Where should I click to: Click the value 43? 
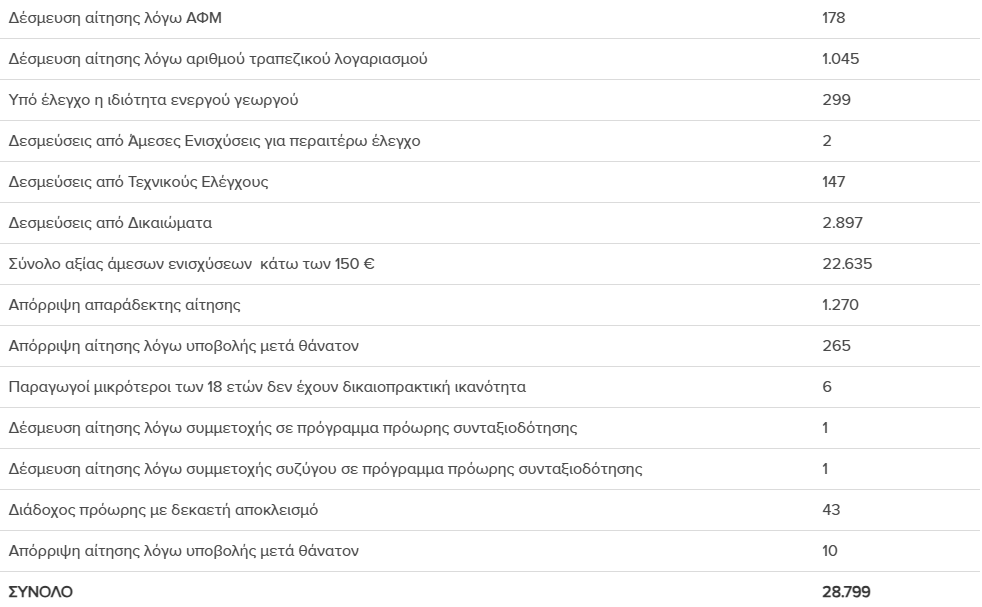coord(831,510)
